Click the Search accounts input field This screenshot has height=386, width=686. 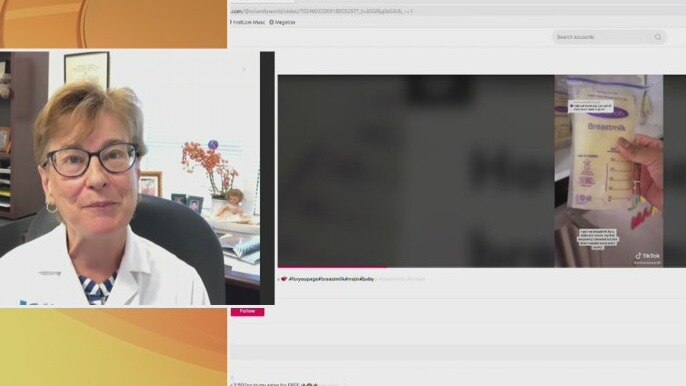(x=609, y=37)
